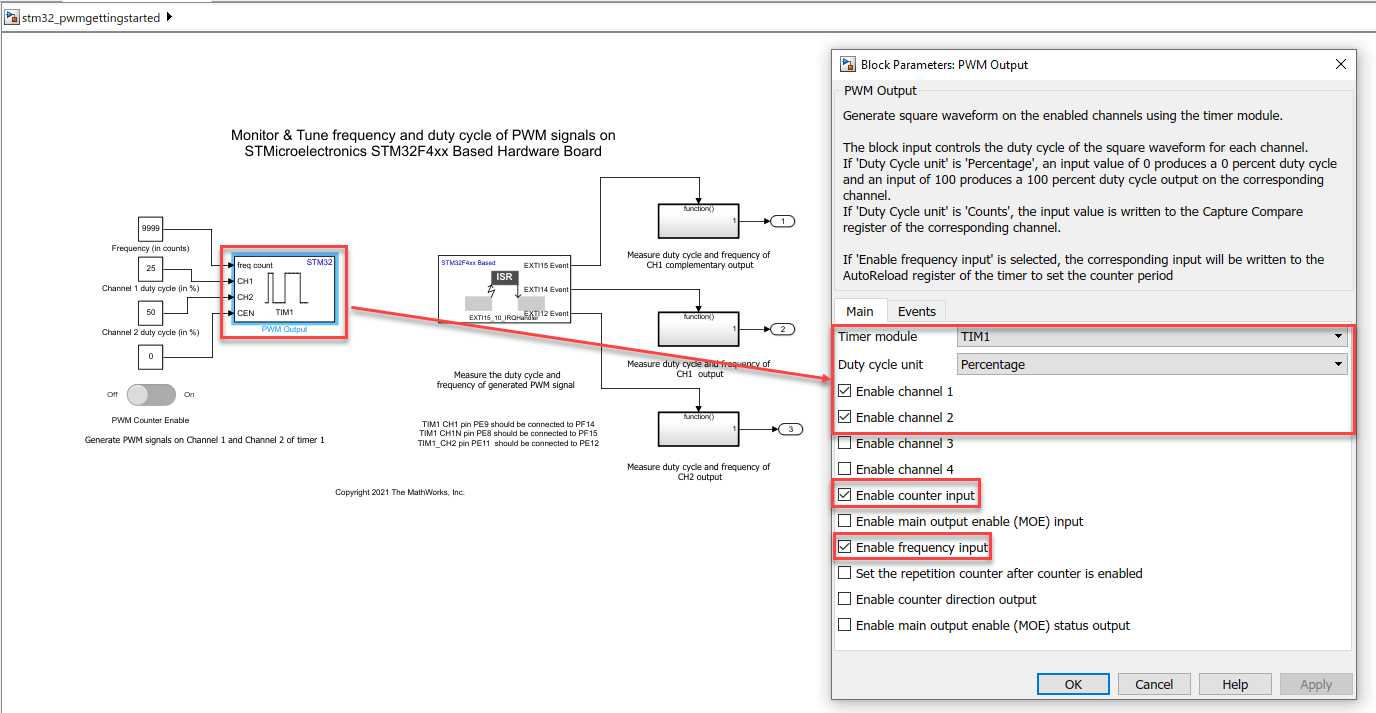1376x713 pixels.
Task: Toggle the PWM Counter Enable switch
Action: [151, 395]
